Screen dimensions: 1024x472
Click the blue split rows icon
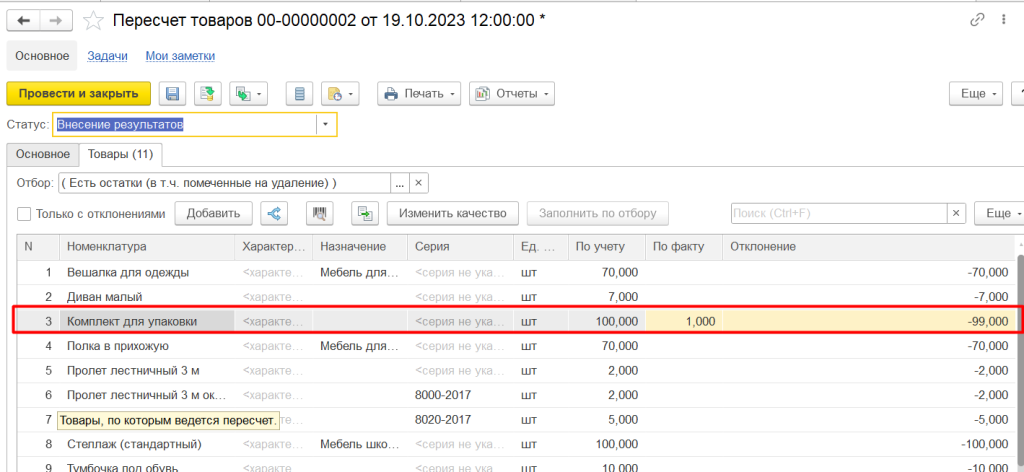pyautogui.click(x=274, y=213)
